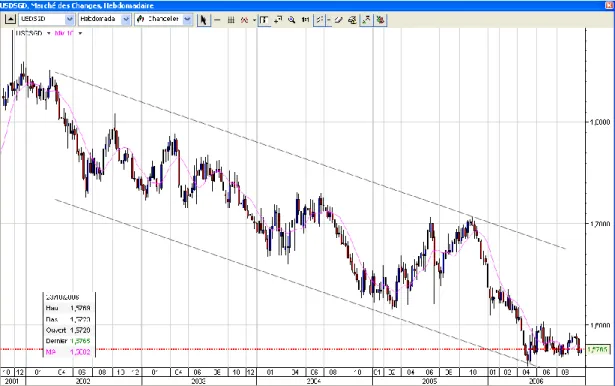Click the magnifier zoom icon
This screenshot has width=615, height=386.
(291, 20)
